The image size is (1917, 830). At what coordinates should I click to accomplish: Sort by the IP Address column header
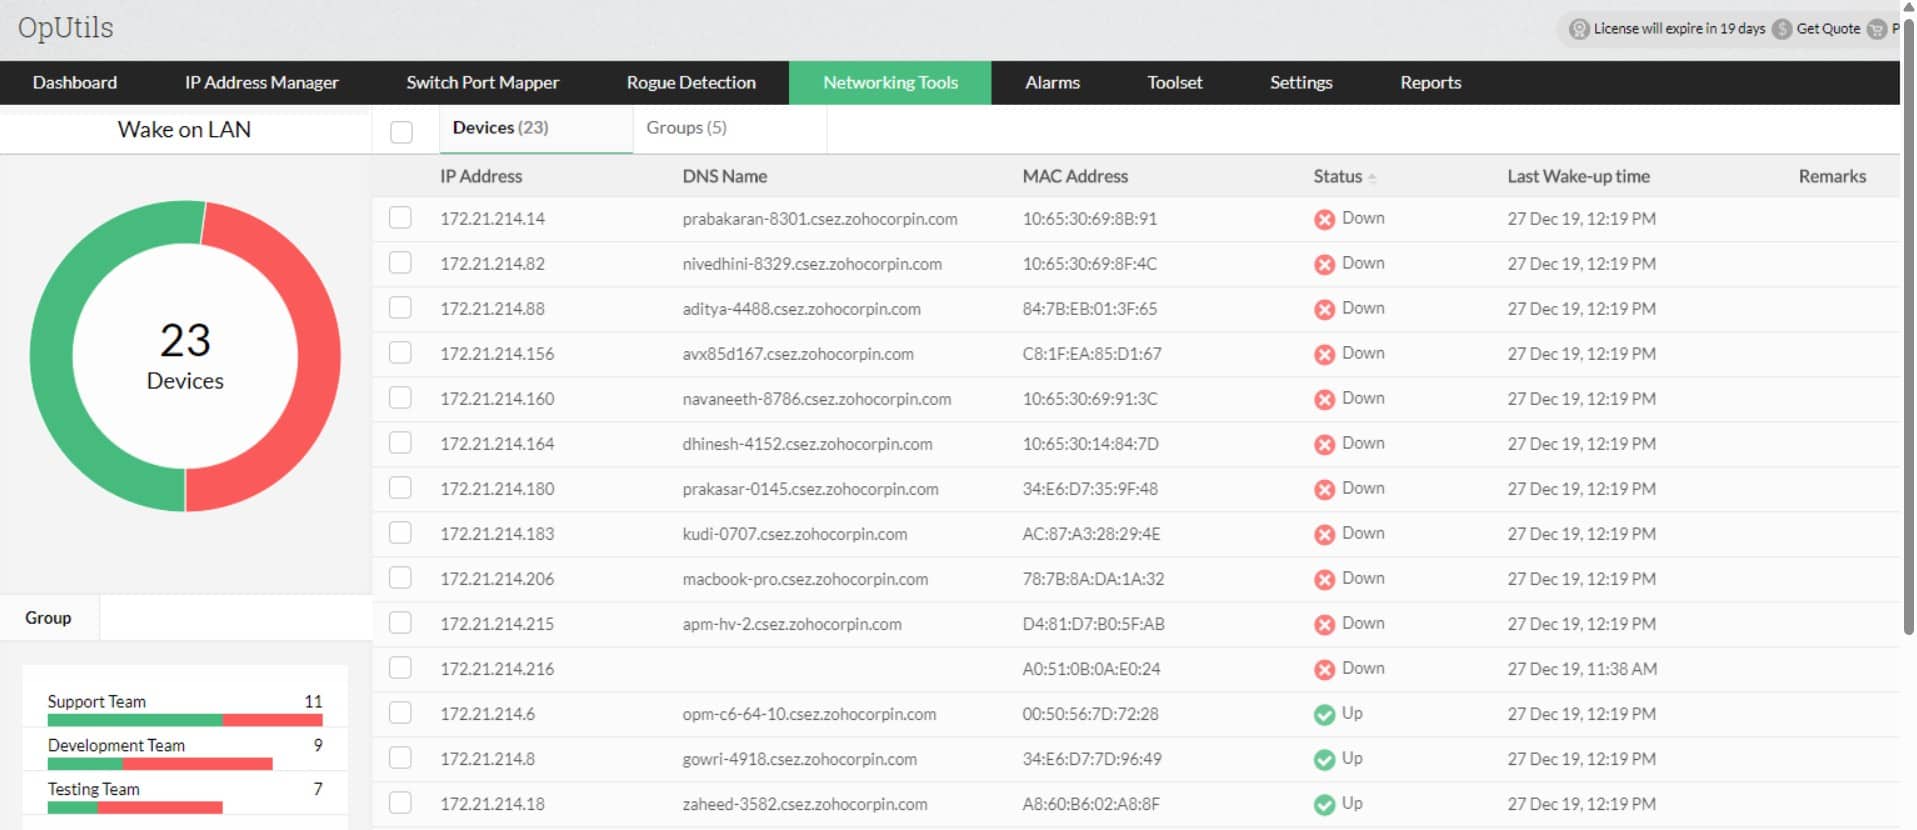point(481,176)
